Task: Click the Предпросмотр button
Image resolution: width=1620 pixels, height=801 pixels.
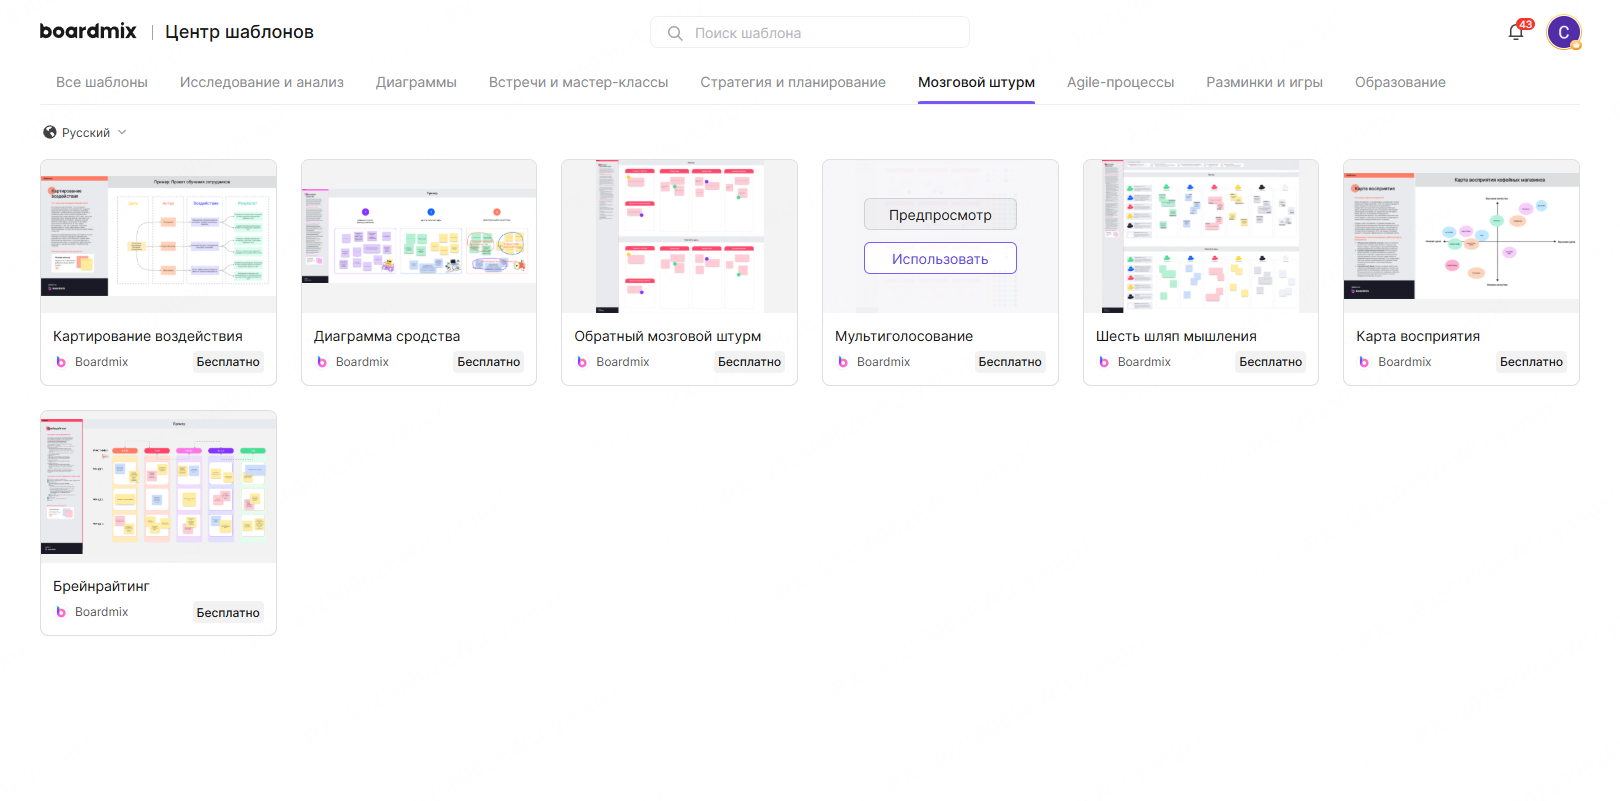Action: point(940,215)
